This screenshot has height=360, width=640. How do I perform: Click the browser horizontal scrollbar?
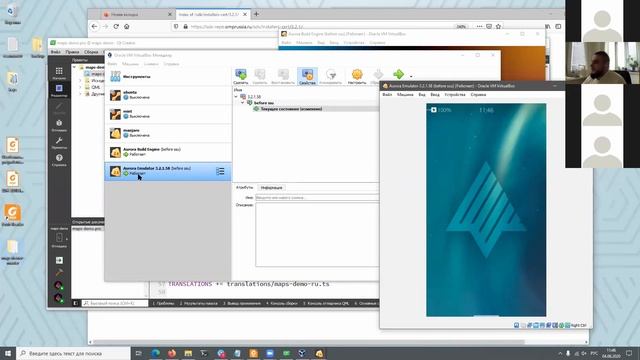point(309,342)
